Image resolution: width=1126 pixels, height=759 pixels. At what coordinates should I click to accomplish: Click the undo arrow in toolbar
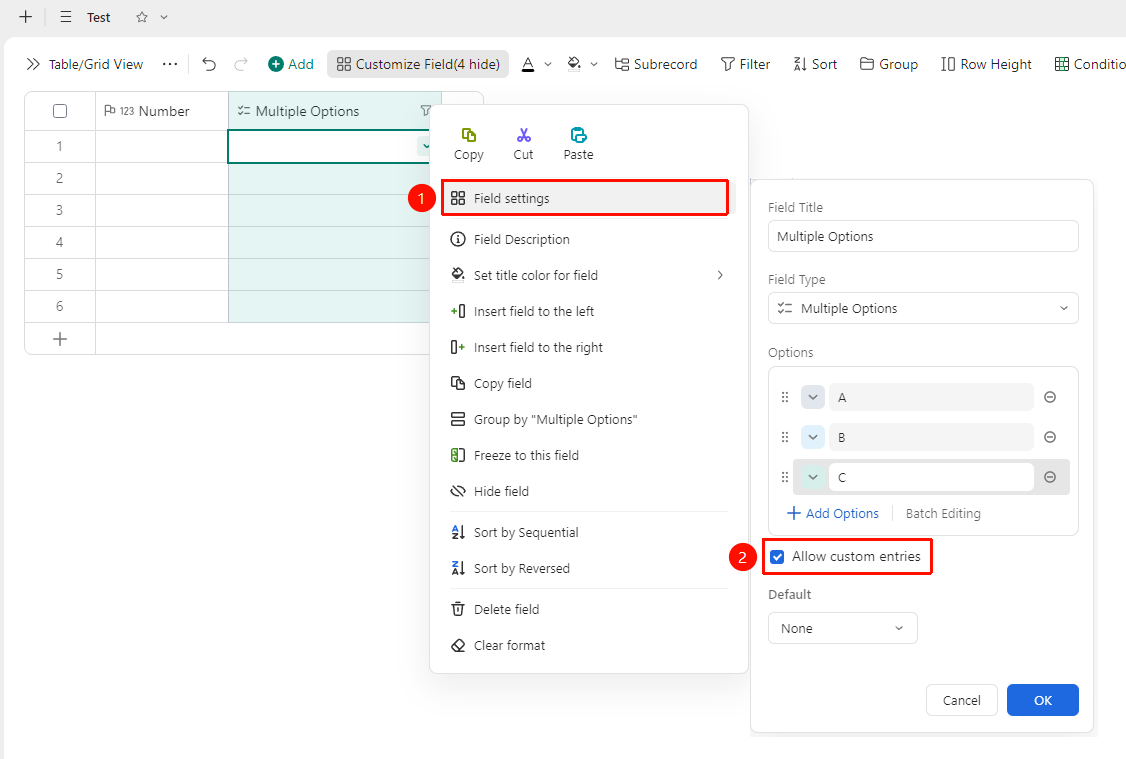click(209, 64)
